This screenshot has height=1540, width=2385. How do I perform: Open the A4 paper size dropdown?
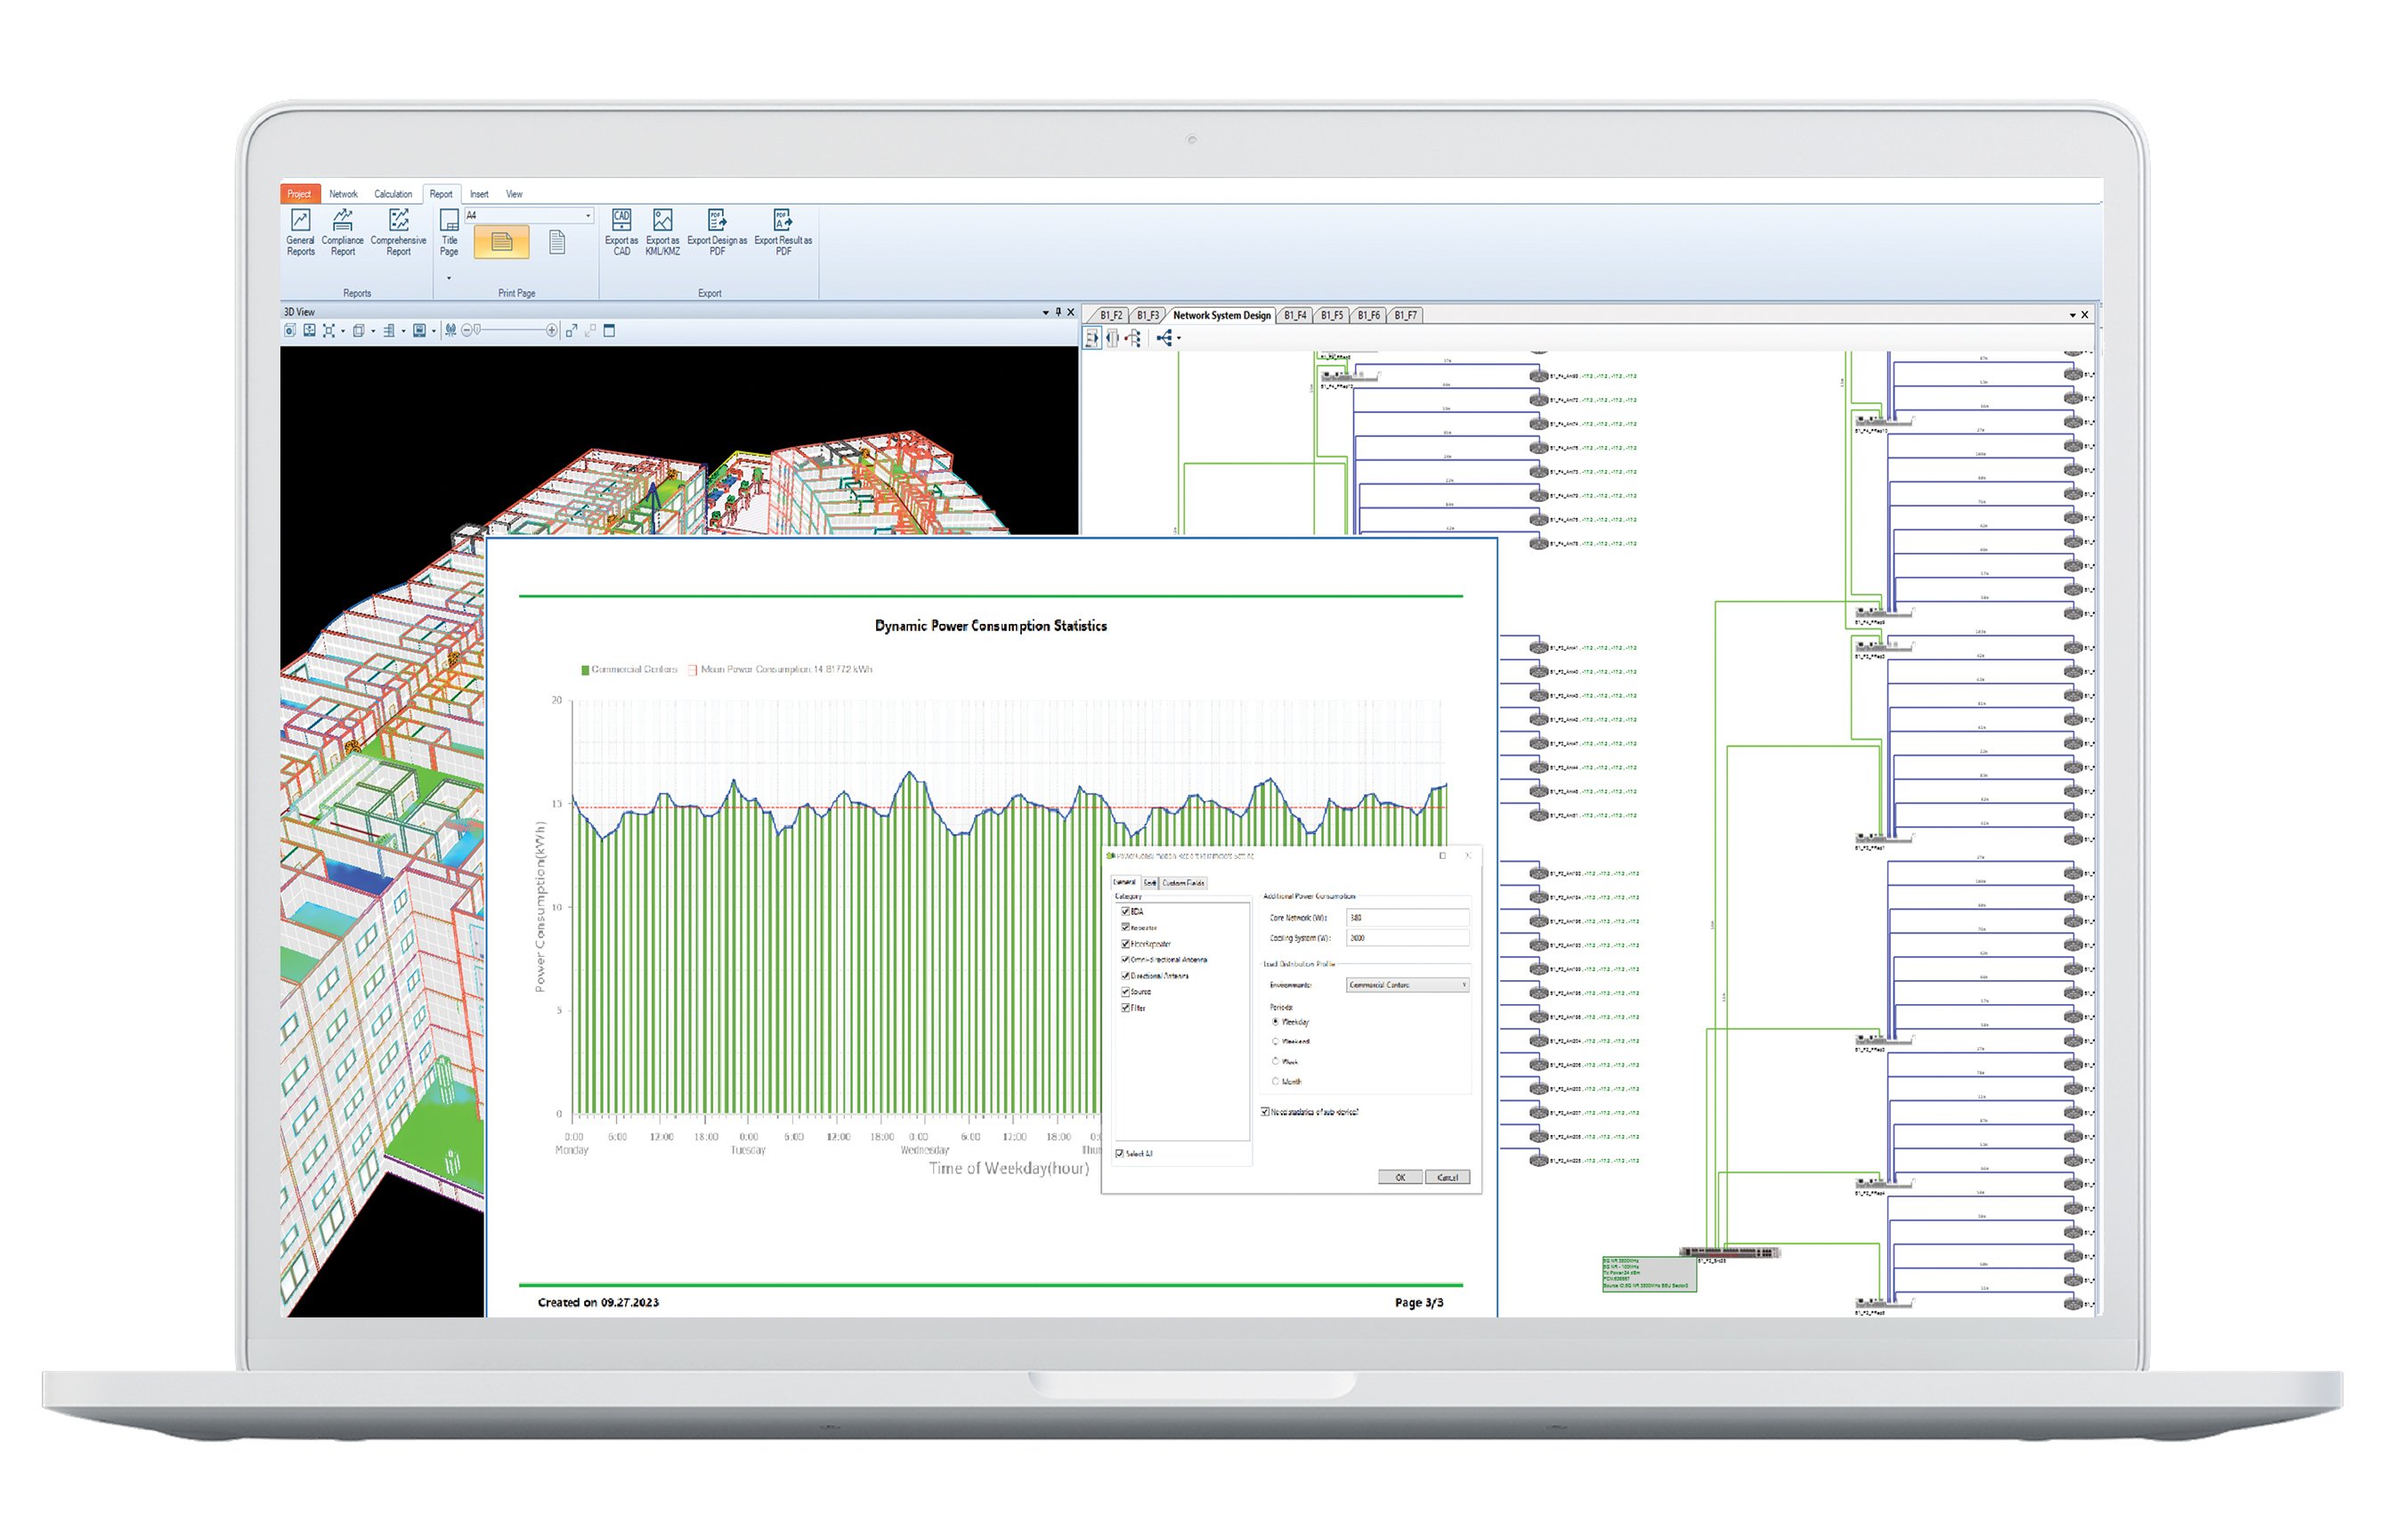point(588,216)
